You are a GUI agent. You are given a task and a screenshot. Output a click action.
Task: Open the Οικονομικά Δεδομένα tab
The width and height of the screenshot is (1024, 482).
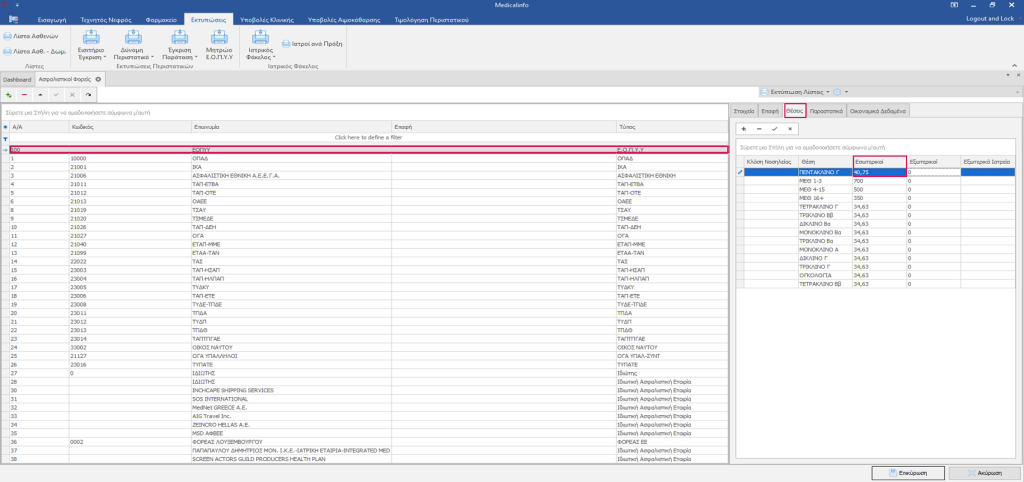[879, 111]
